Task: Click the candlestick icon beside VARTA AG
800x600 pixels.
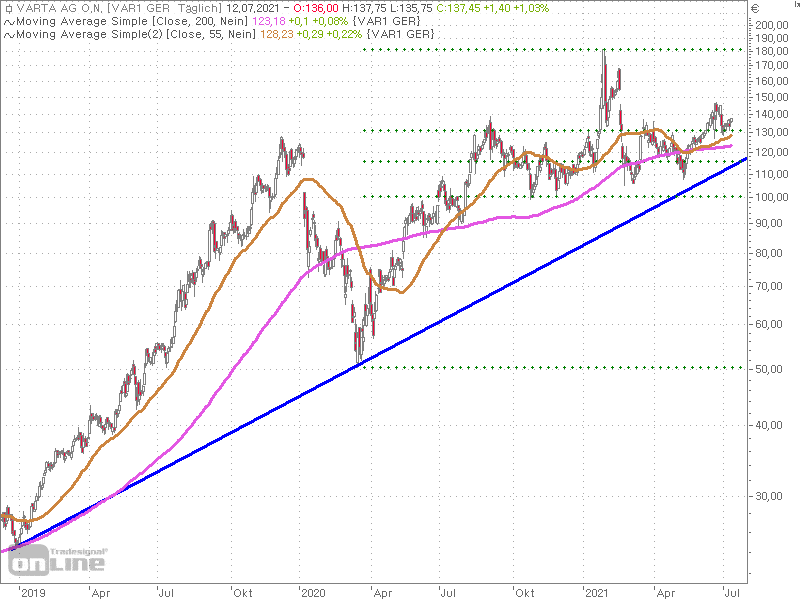Action: [x=9, y=9]
